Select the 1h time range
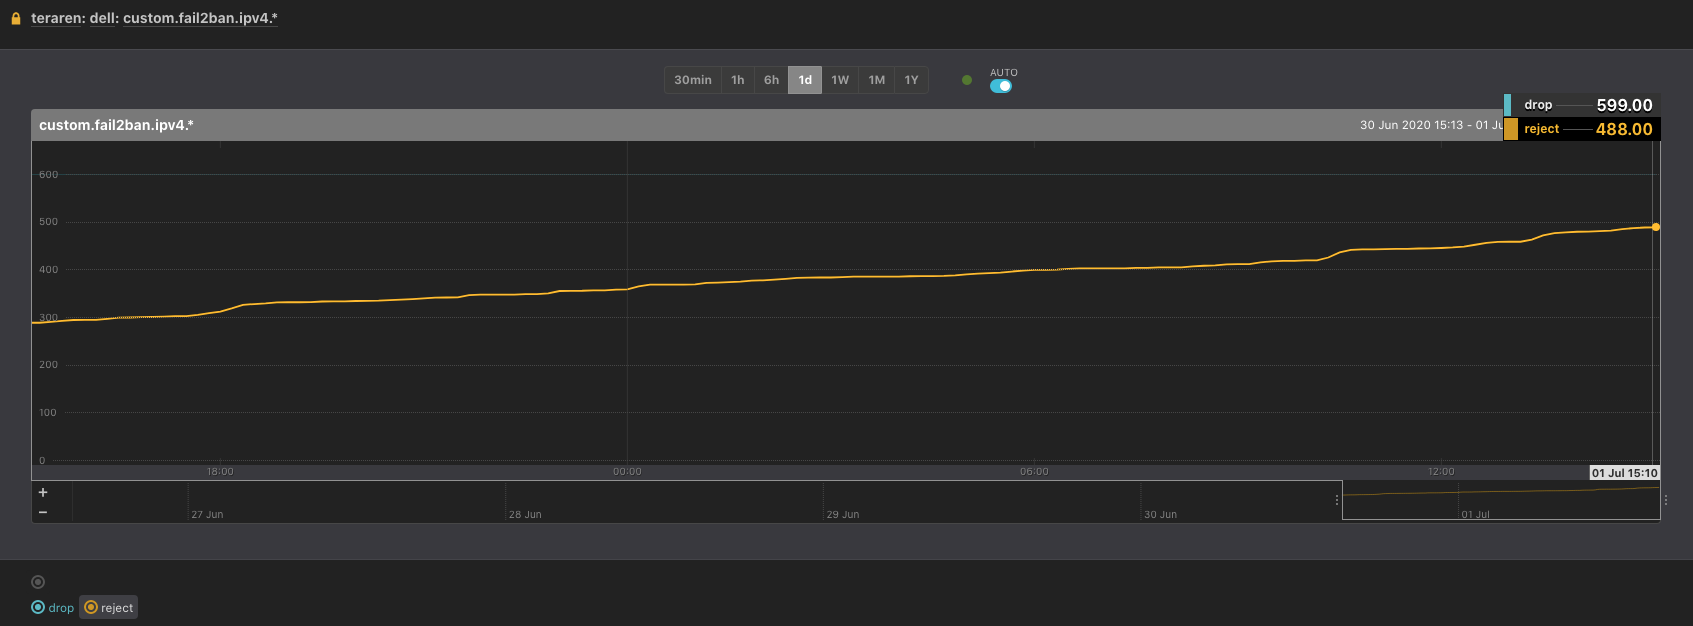This screenshot has width=1693, height=626. click(738, 80)
